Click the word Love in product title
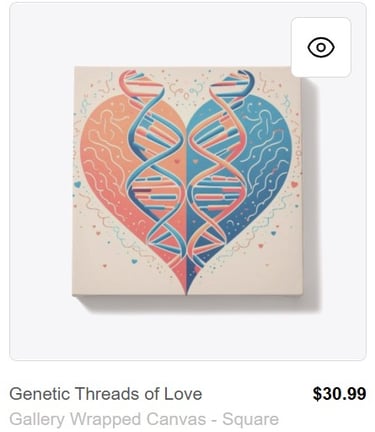This screenshot has height=432, width=375. pyautogui.click(x=183, y=394)
